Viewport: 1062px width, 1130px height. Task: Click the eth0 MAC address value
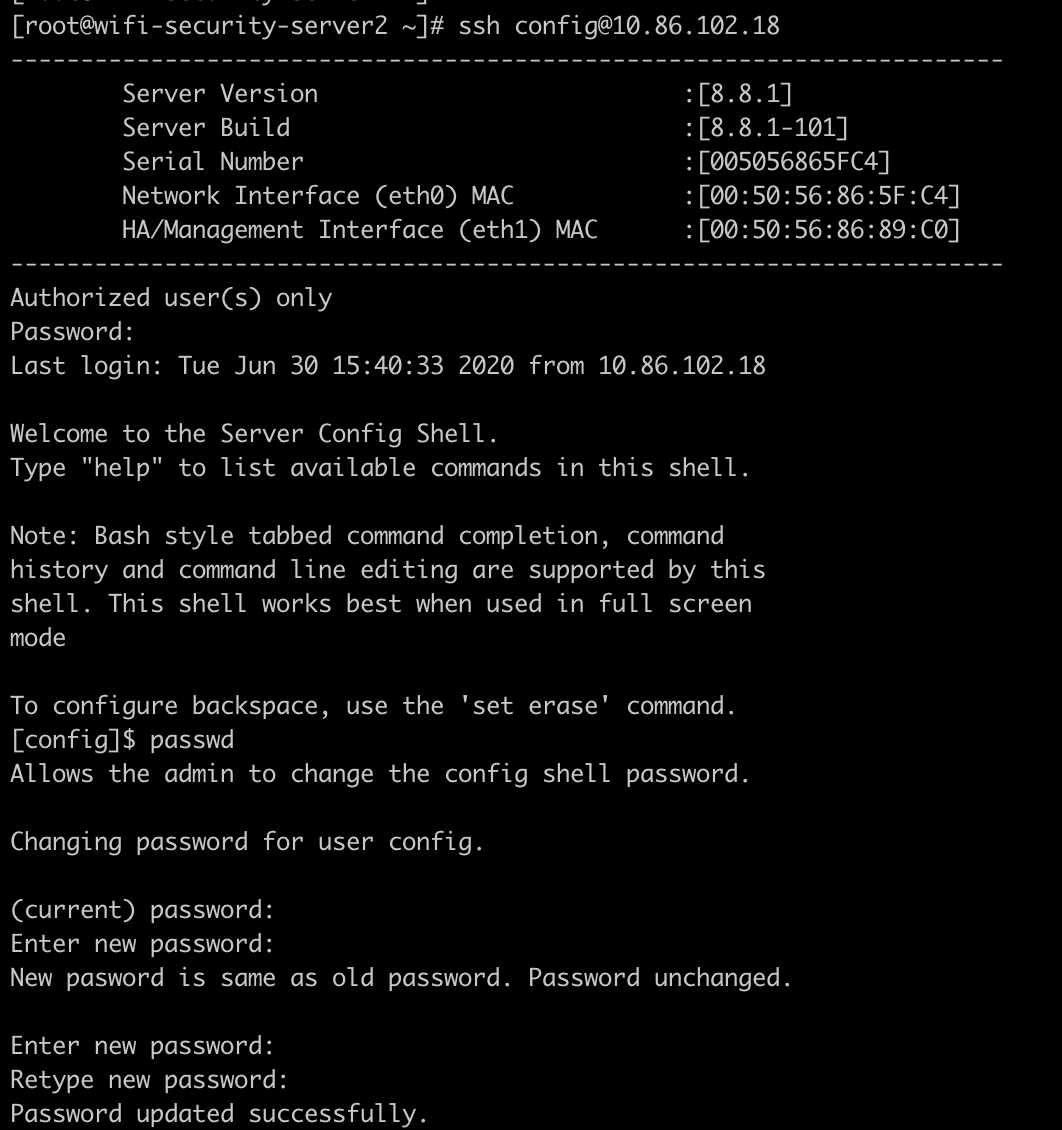(x=829, y=196)
